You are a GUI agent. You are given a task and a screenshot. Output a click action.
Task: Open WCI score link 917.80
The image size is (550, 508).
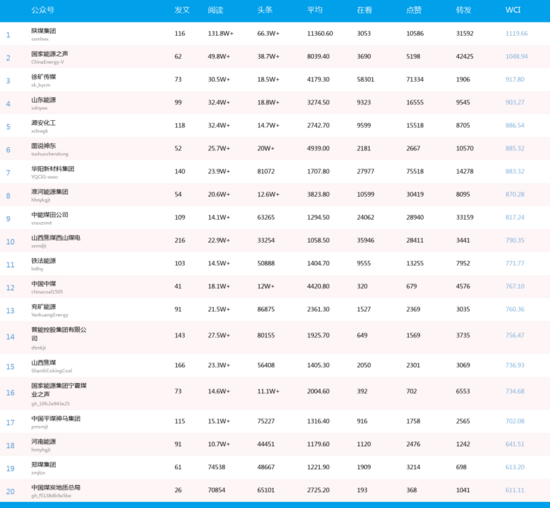tap(515, 79)
